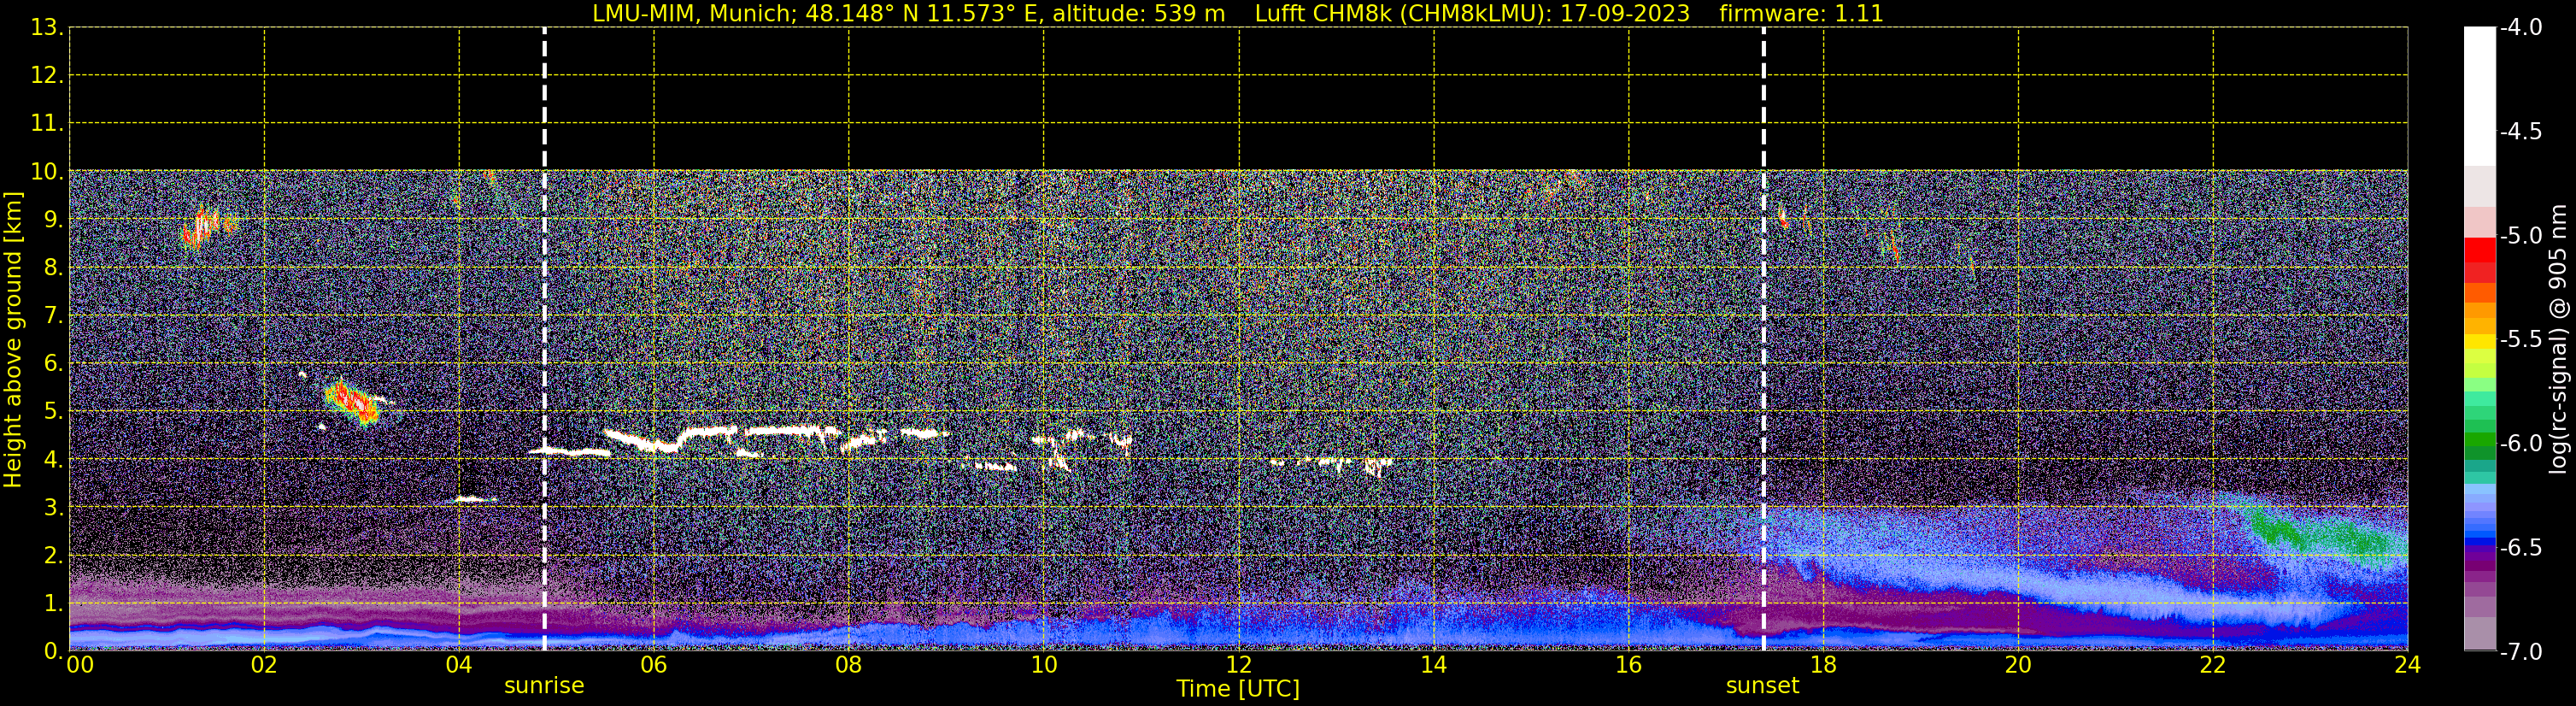
Task: Click the "7." height axis tick label
Action: [54, 315]
